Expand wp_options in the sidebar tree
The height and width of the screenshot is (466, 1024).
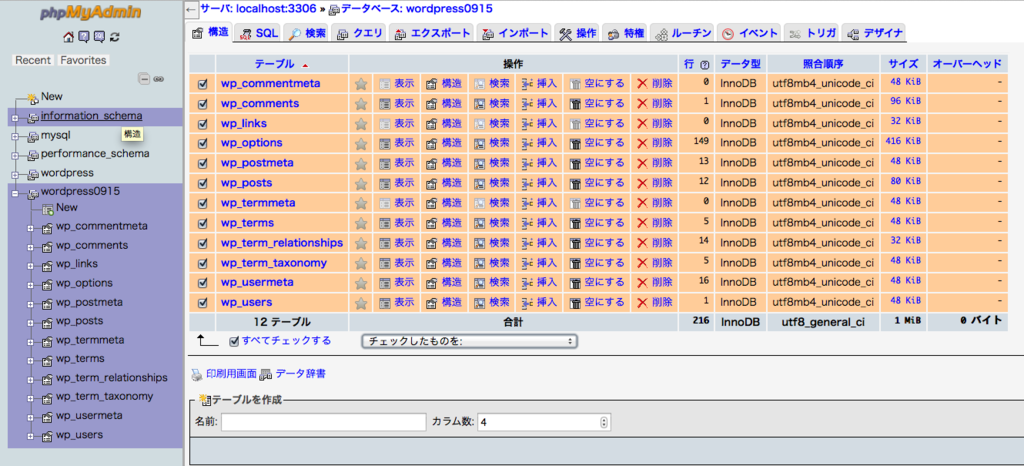click(x=30, y=285)
